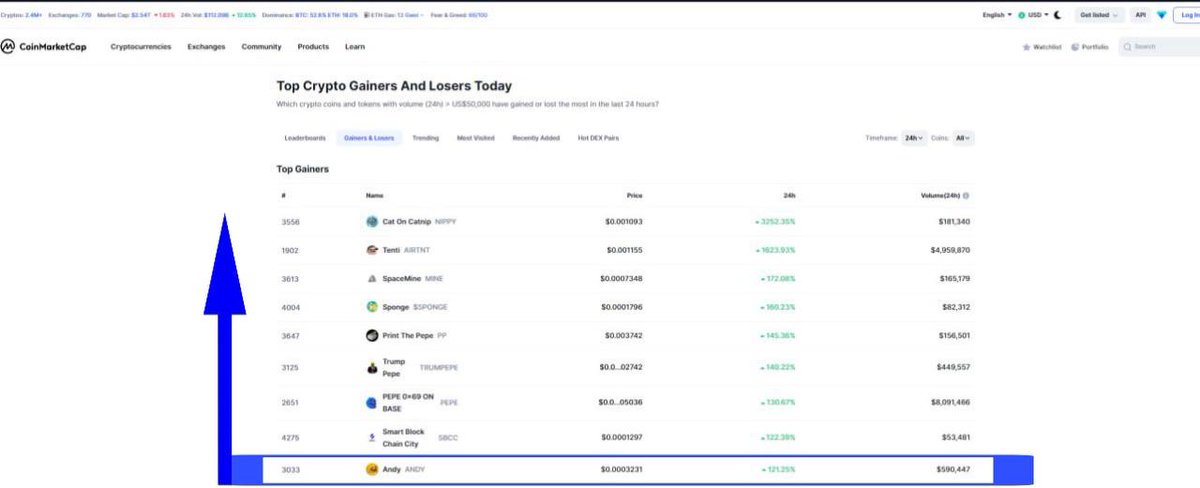Switch to the Trending tab
This screenshot has height=488, width=1200.
pyautogui.click(x=425, y=138)
